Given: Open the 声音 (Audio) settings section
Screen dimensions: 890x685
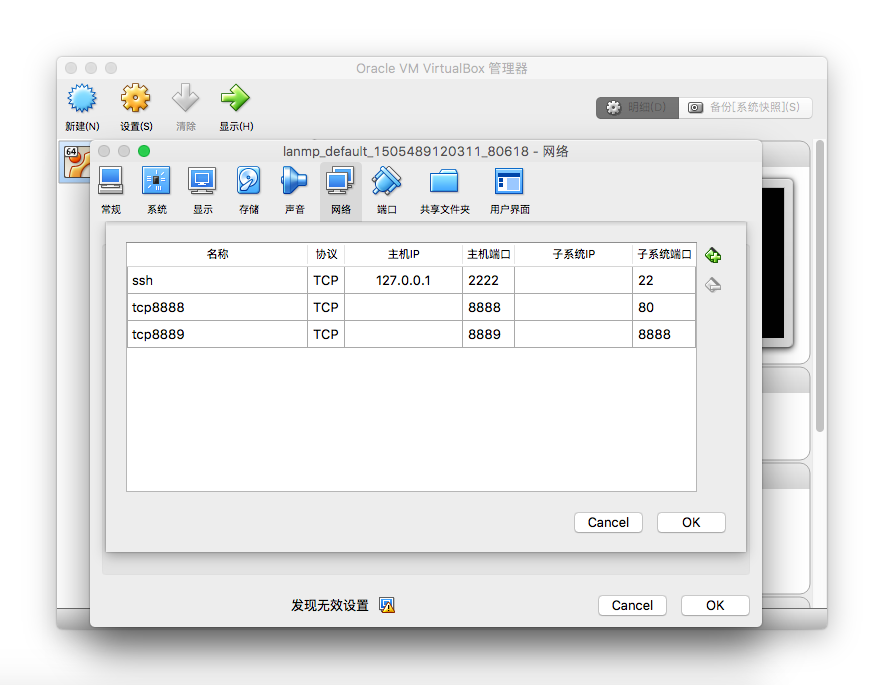Looking at the screenshot, I should pos(294,190).
